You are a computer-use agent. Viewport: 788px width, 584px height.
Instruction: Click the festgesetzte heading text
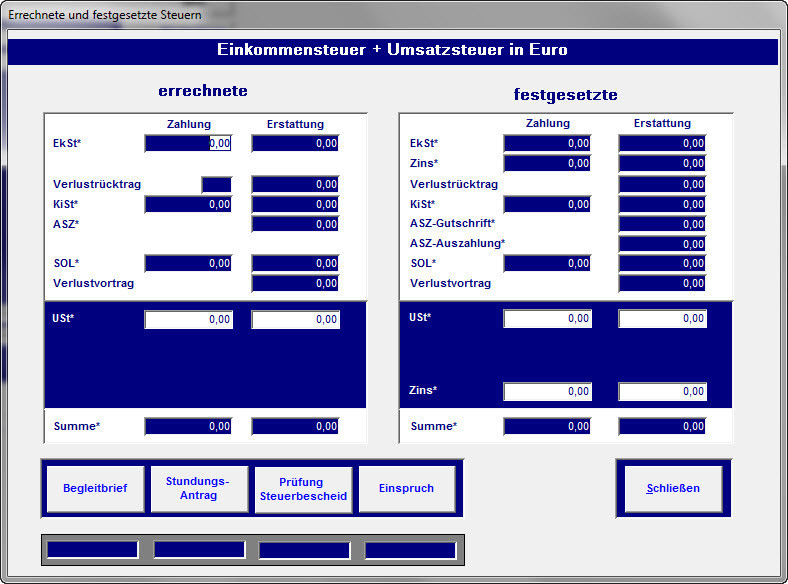pyautogui.click(x=565, y=95)
